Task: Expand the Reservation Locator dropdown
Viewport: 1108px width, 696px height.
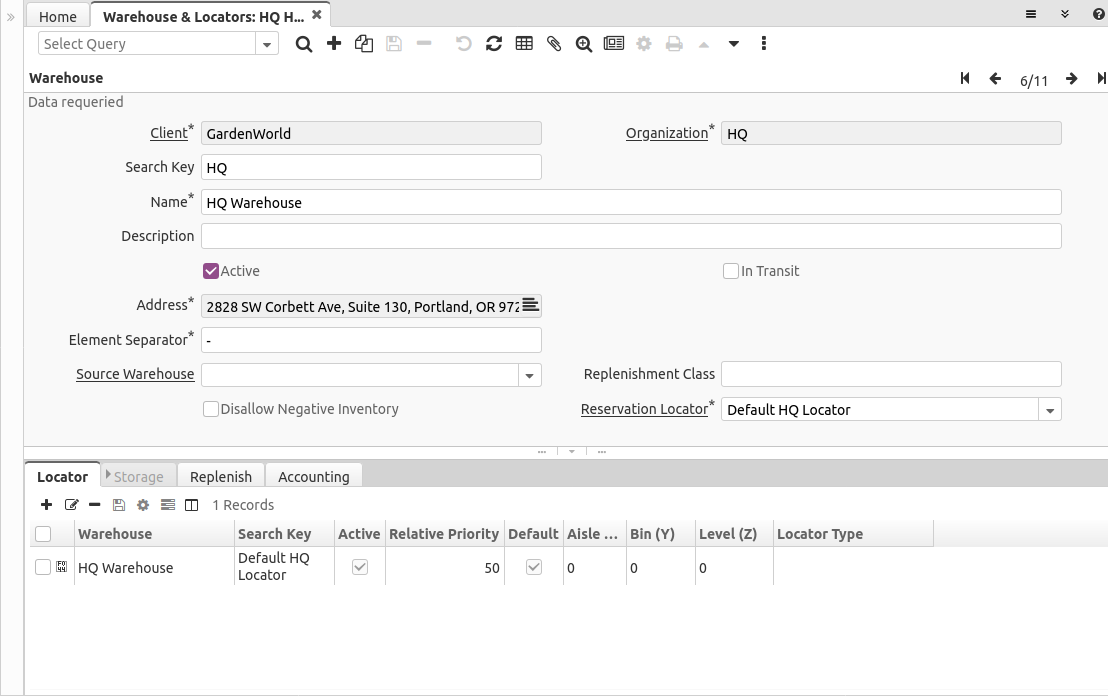Action: [x=1050, y=410]
